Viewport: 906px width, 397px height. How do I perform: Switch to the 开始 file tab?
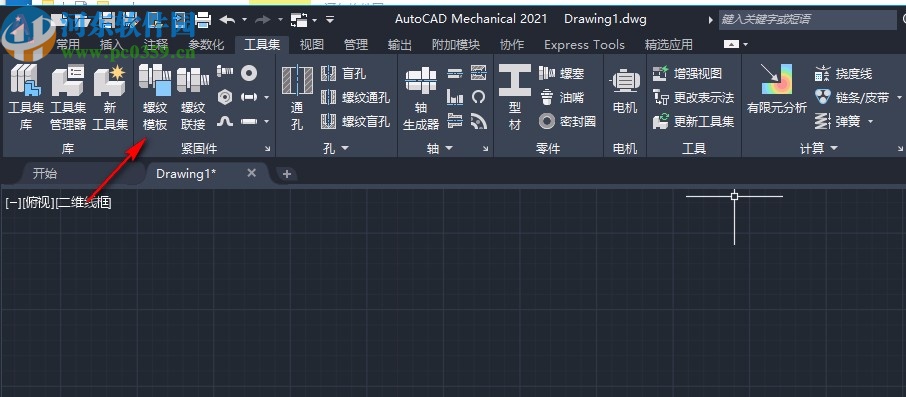[44, 173]
